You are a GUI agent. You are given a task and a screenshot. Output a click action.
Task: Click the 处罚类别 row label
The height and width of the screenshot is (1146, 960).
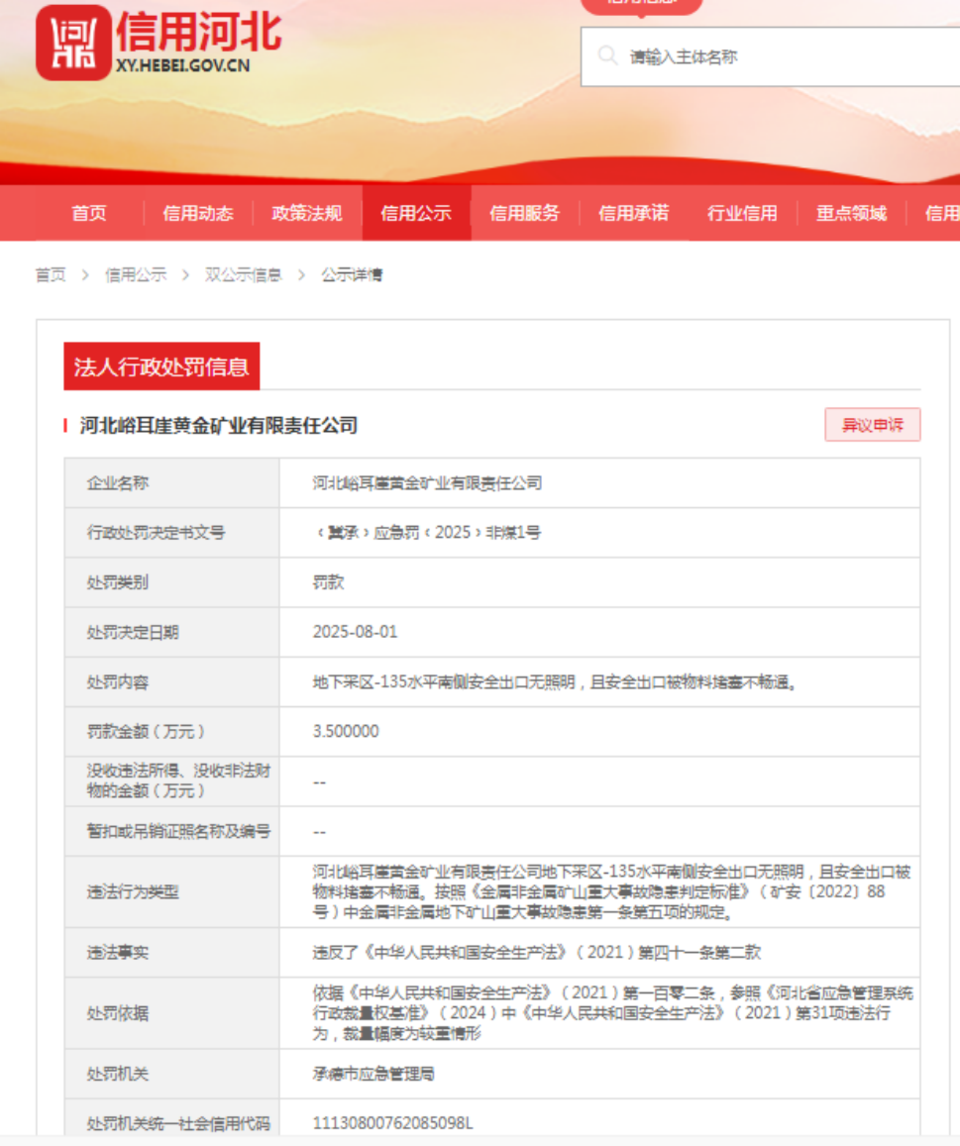pyautogui.click(x=118, y=583)
